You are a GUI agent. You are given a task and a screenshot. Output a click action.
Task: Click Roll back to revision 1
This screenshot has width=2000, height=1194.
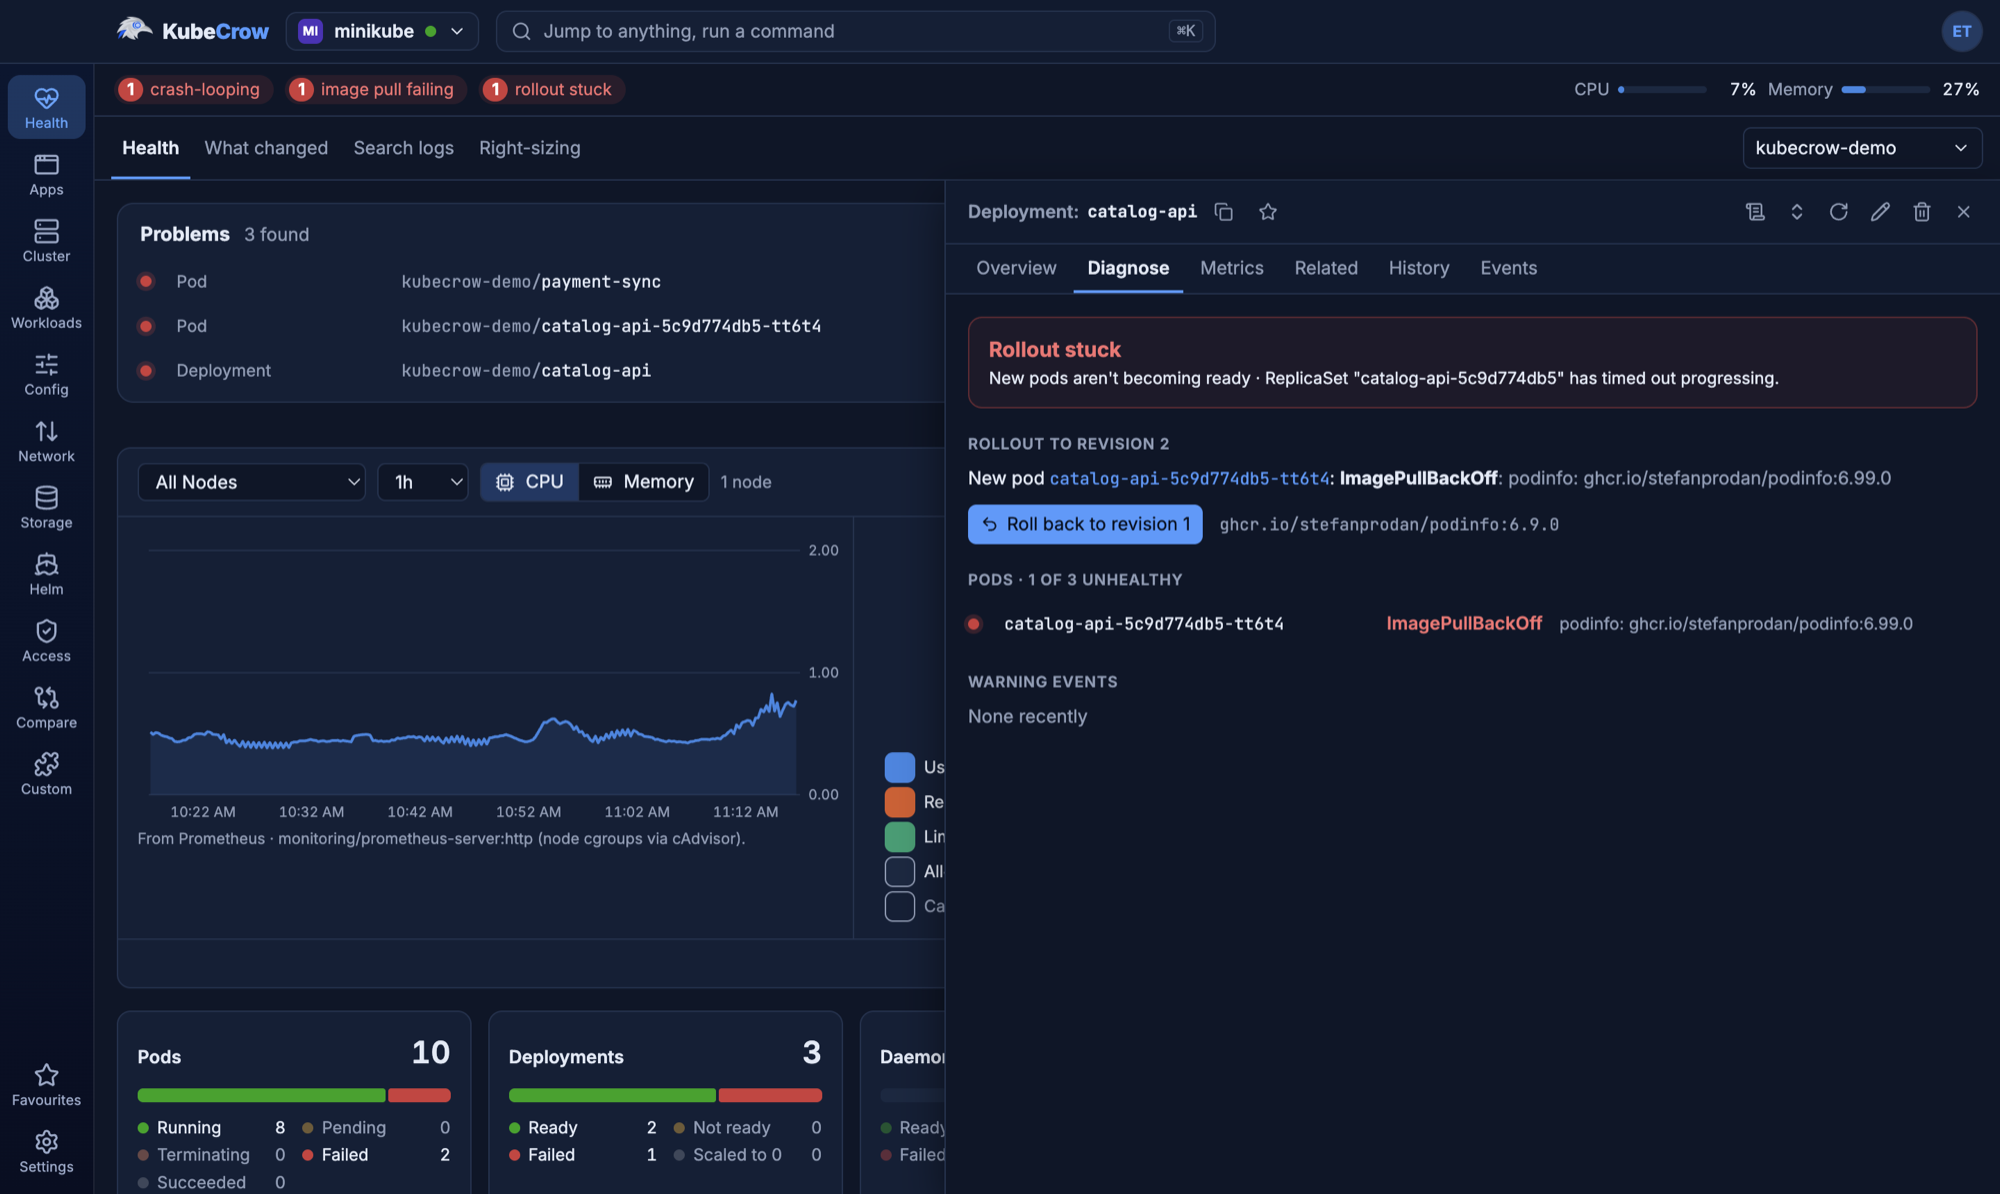coord(1085,524)
